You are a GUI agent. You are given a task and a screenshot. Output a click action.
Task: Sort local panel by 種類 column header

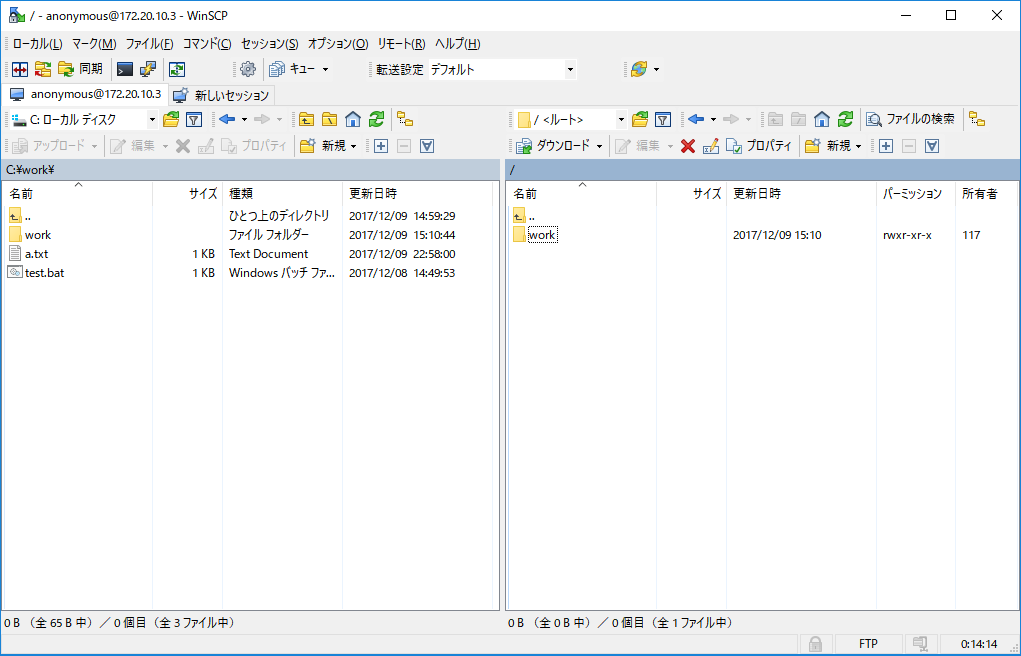[x=282, y=193]
